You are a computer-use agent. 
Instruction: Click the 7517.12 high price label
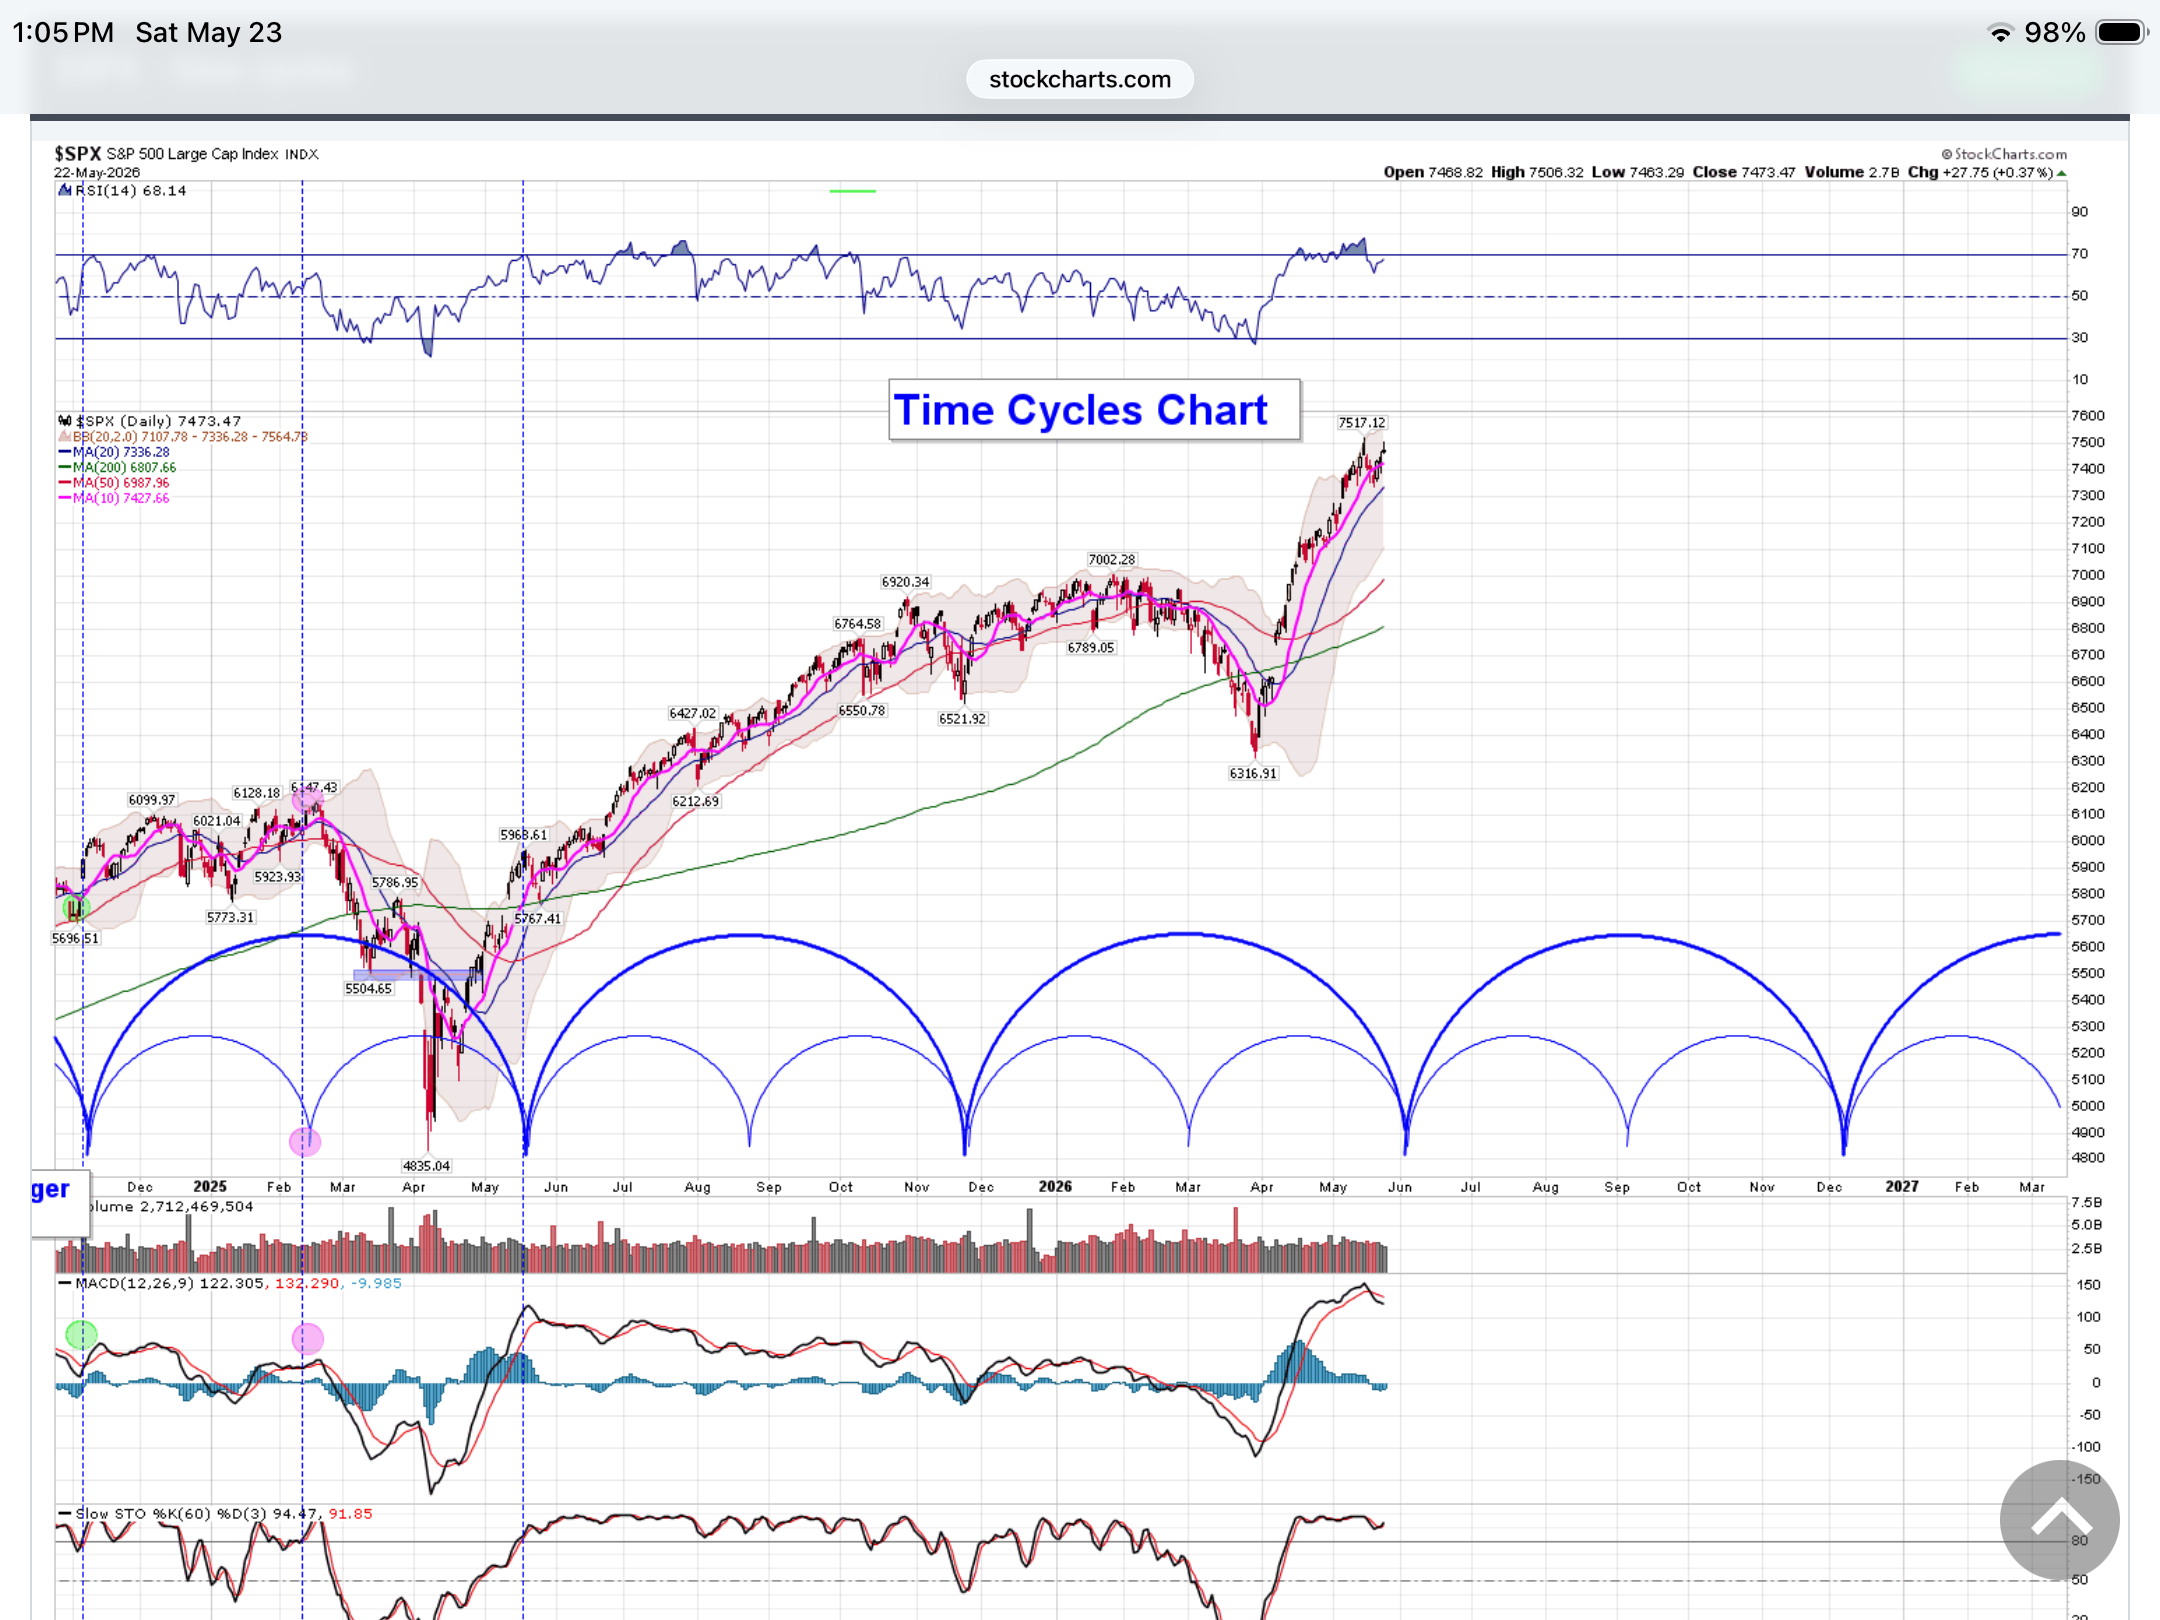[x=1362, y=423]
